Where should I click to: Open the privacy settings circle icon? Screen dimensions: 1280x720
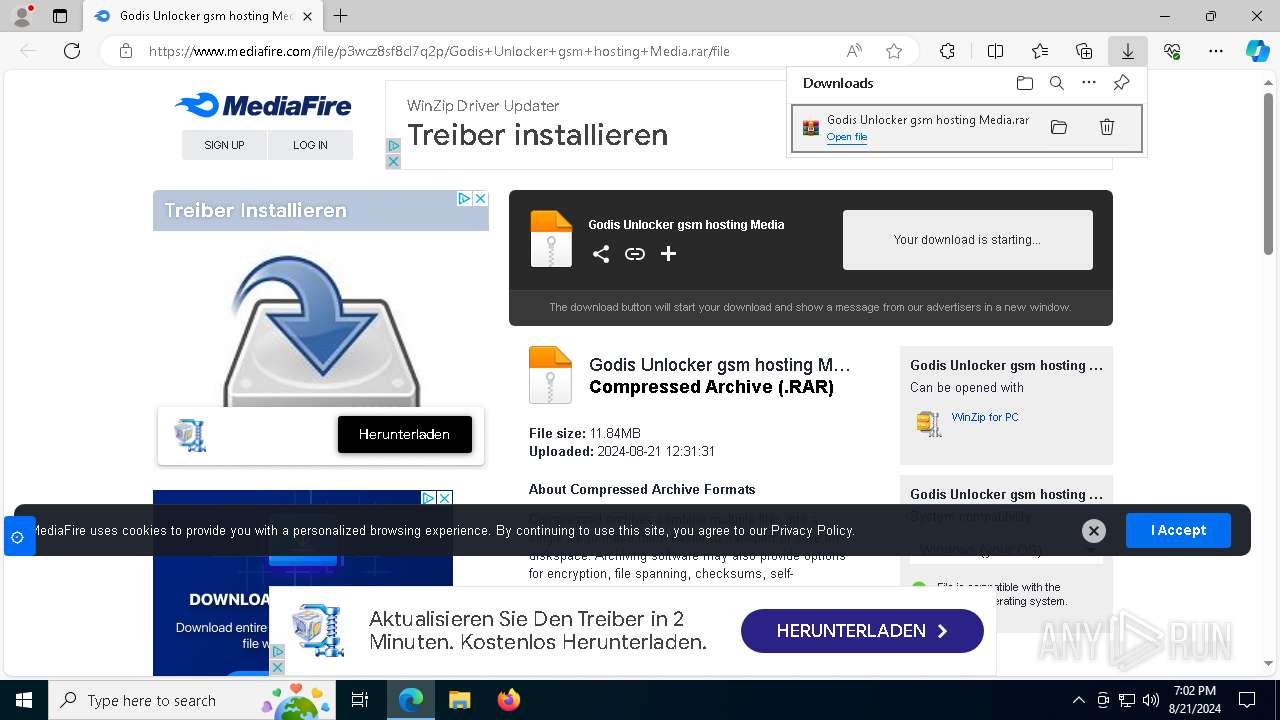[x=17, y=537]
